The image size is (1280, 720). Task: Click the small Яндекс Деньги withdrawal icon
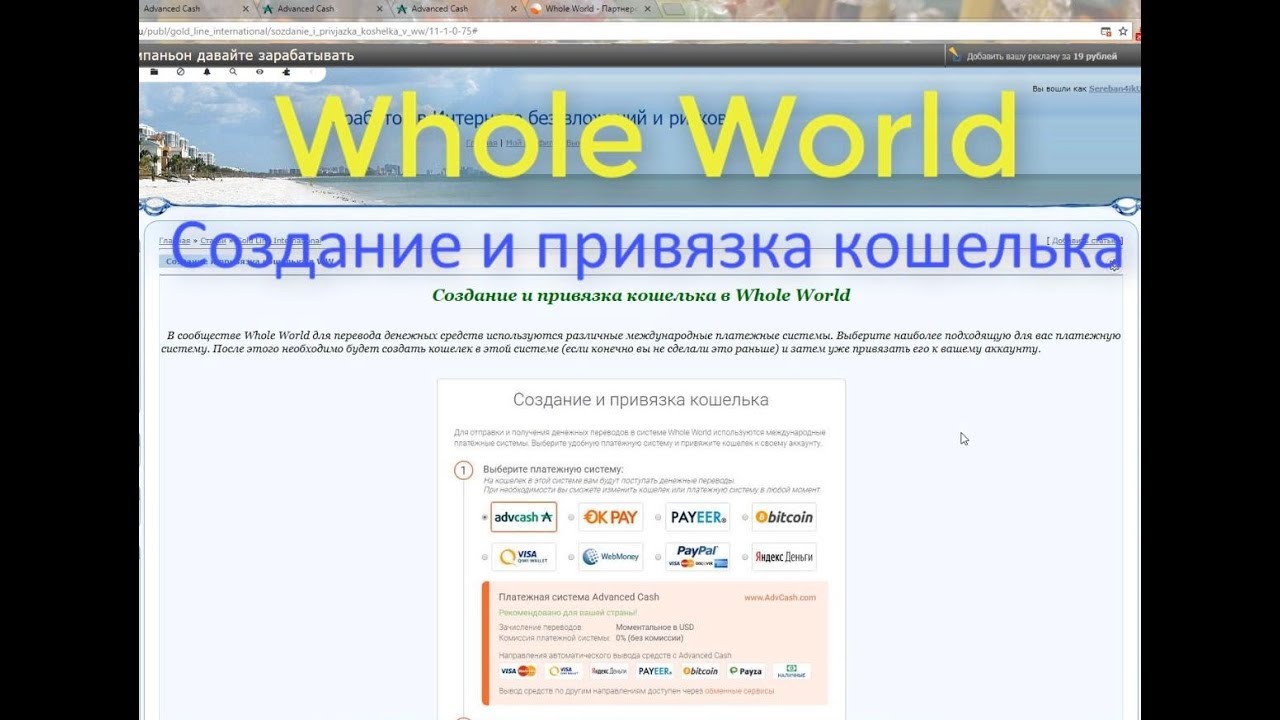click(x=608, y=671)
